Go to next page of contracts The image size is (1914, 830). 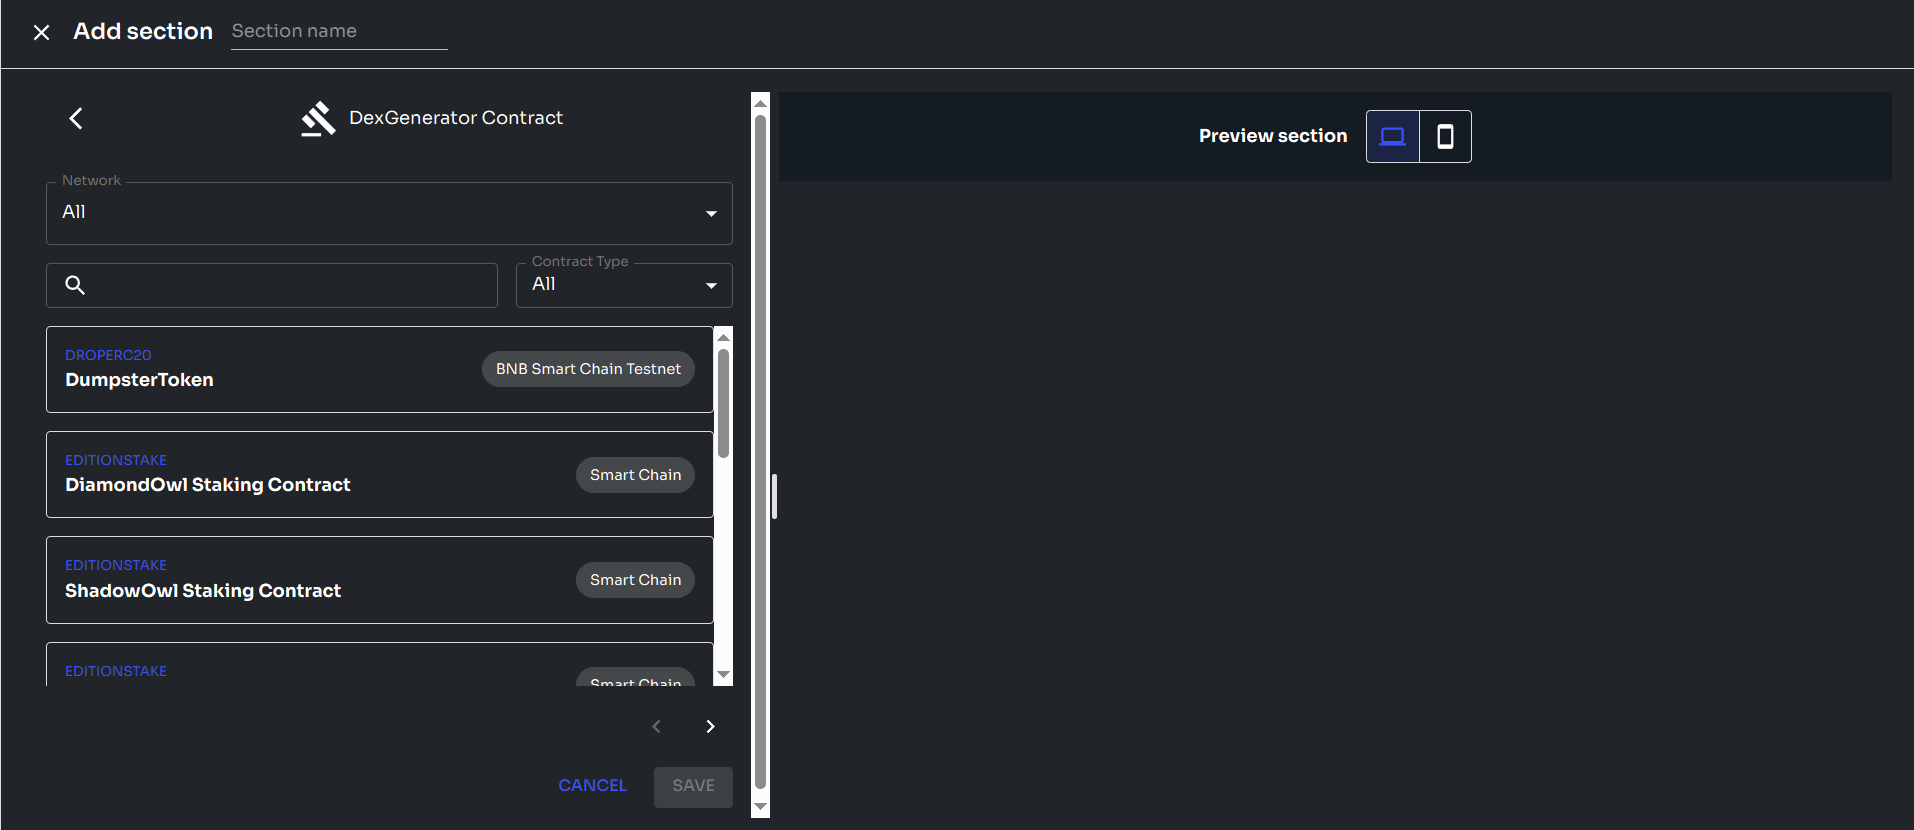coord(710,727)
